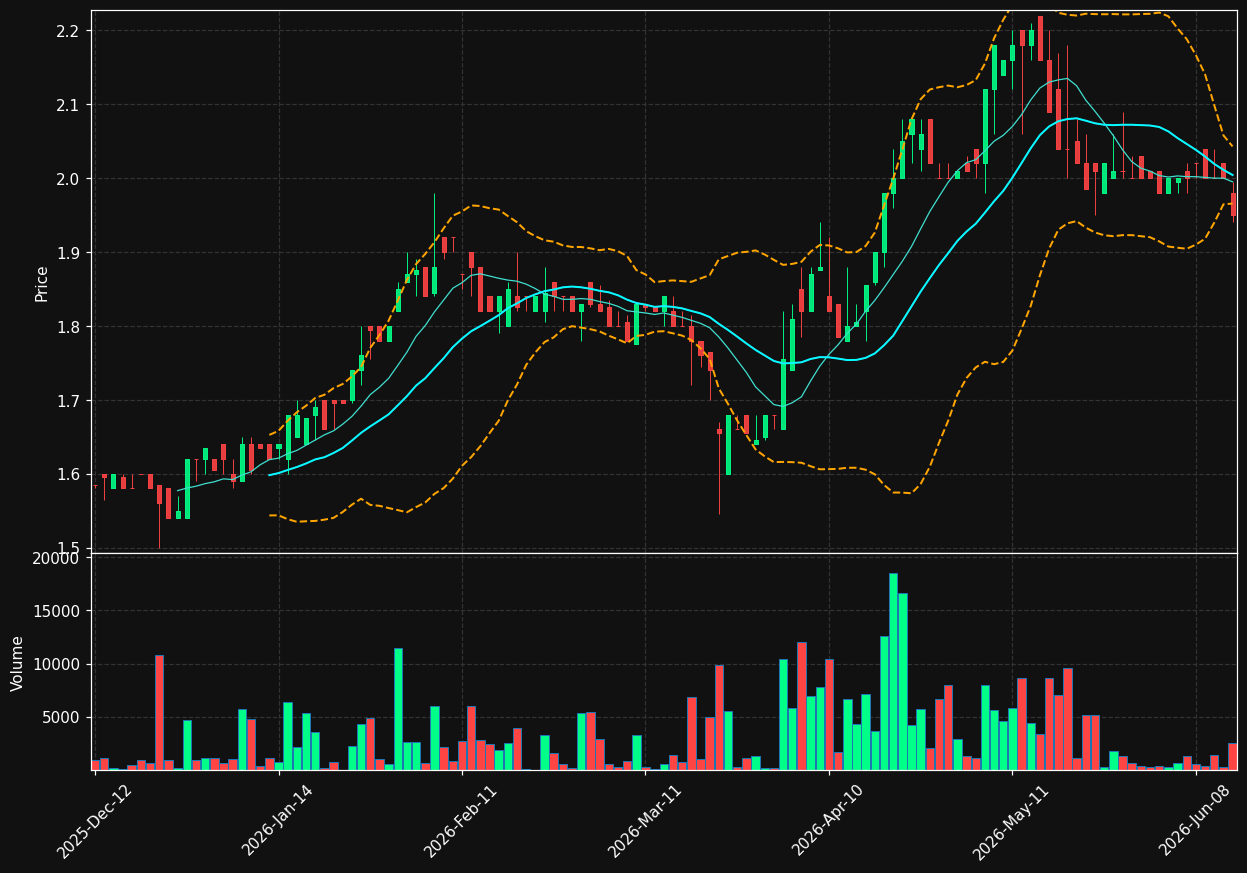Click the Price axis title
The width and height of the screenshot is (1247, 873).
click(x=42, y=283)
